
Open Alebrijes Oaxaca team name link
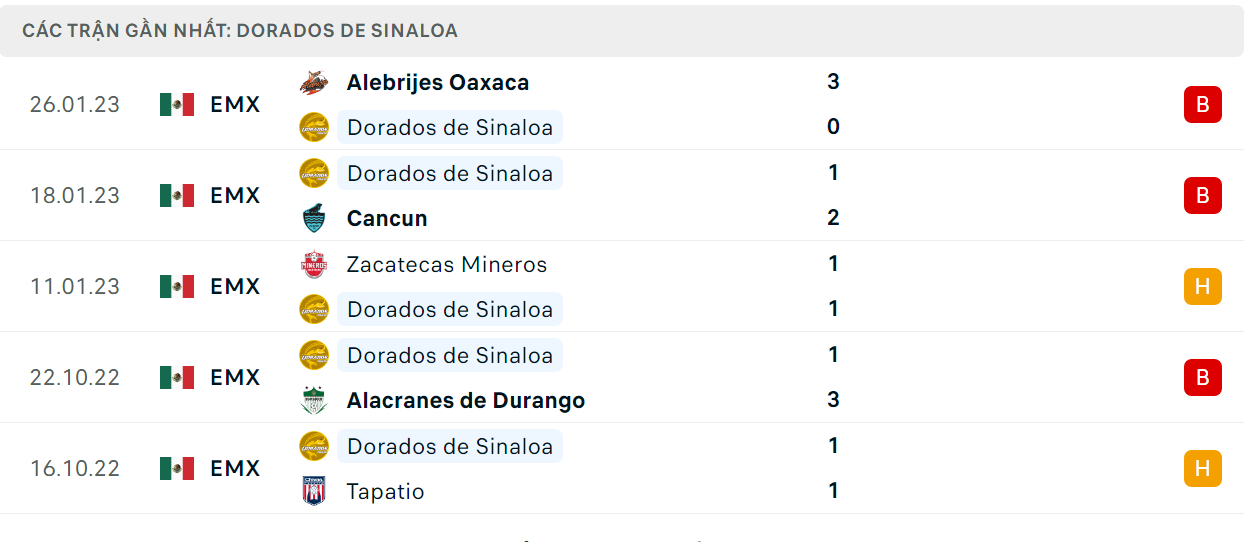(438, 82)
